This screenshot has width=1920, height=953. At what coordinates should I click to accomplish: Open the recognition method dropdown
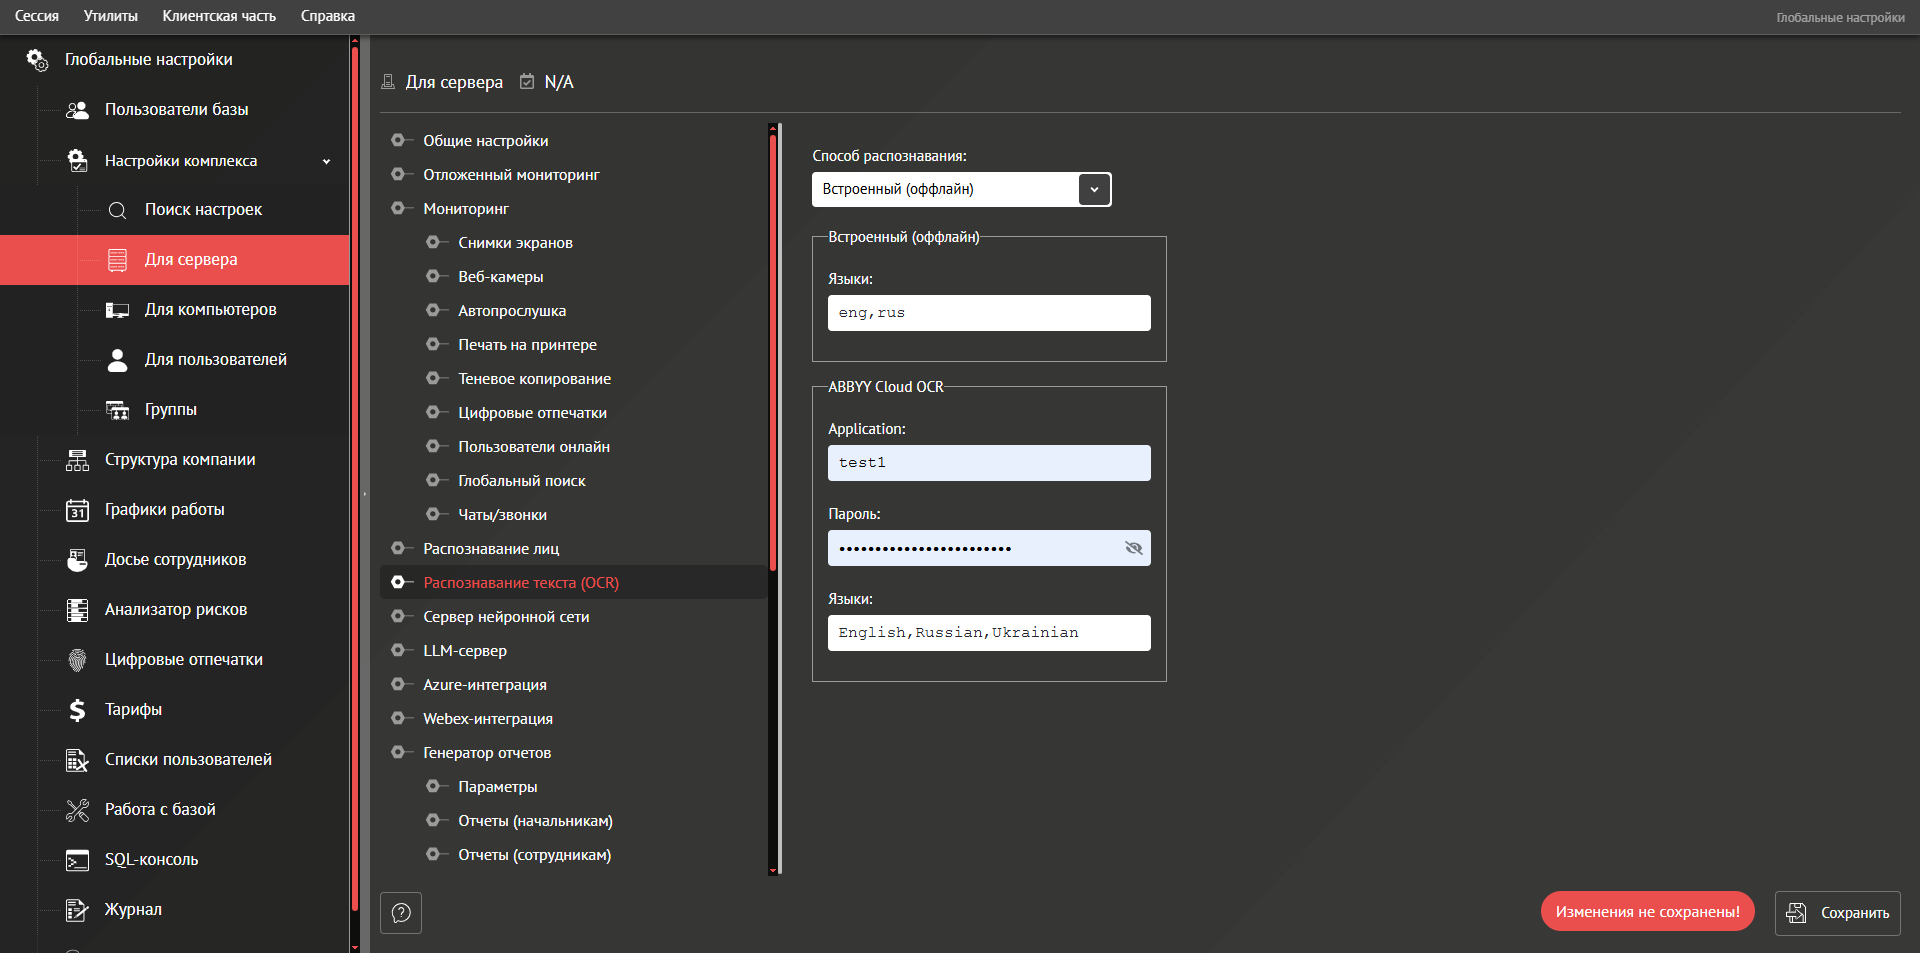point(1094,190)
